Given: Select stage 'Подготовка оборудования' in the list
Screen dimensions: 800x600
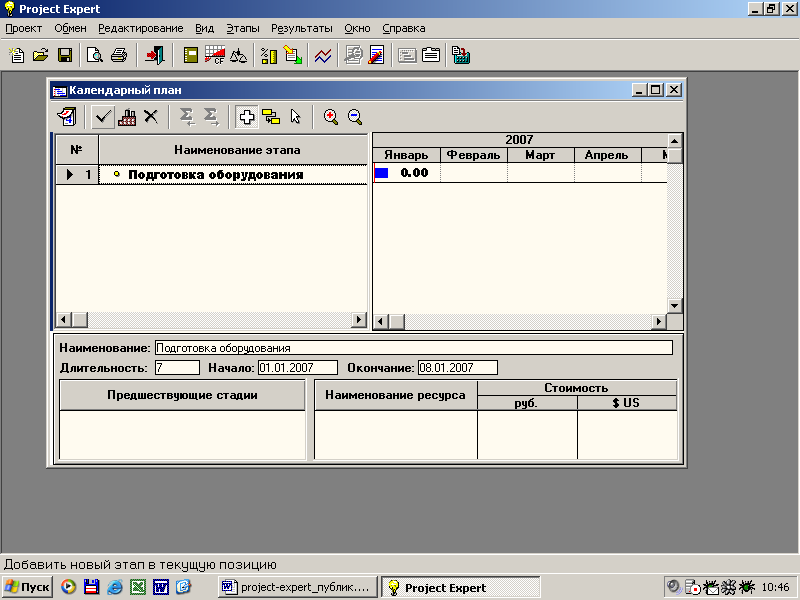Looking at the screenshot, I should click(233, 174).
